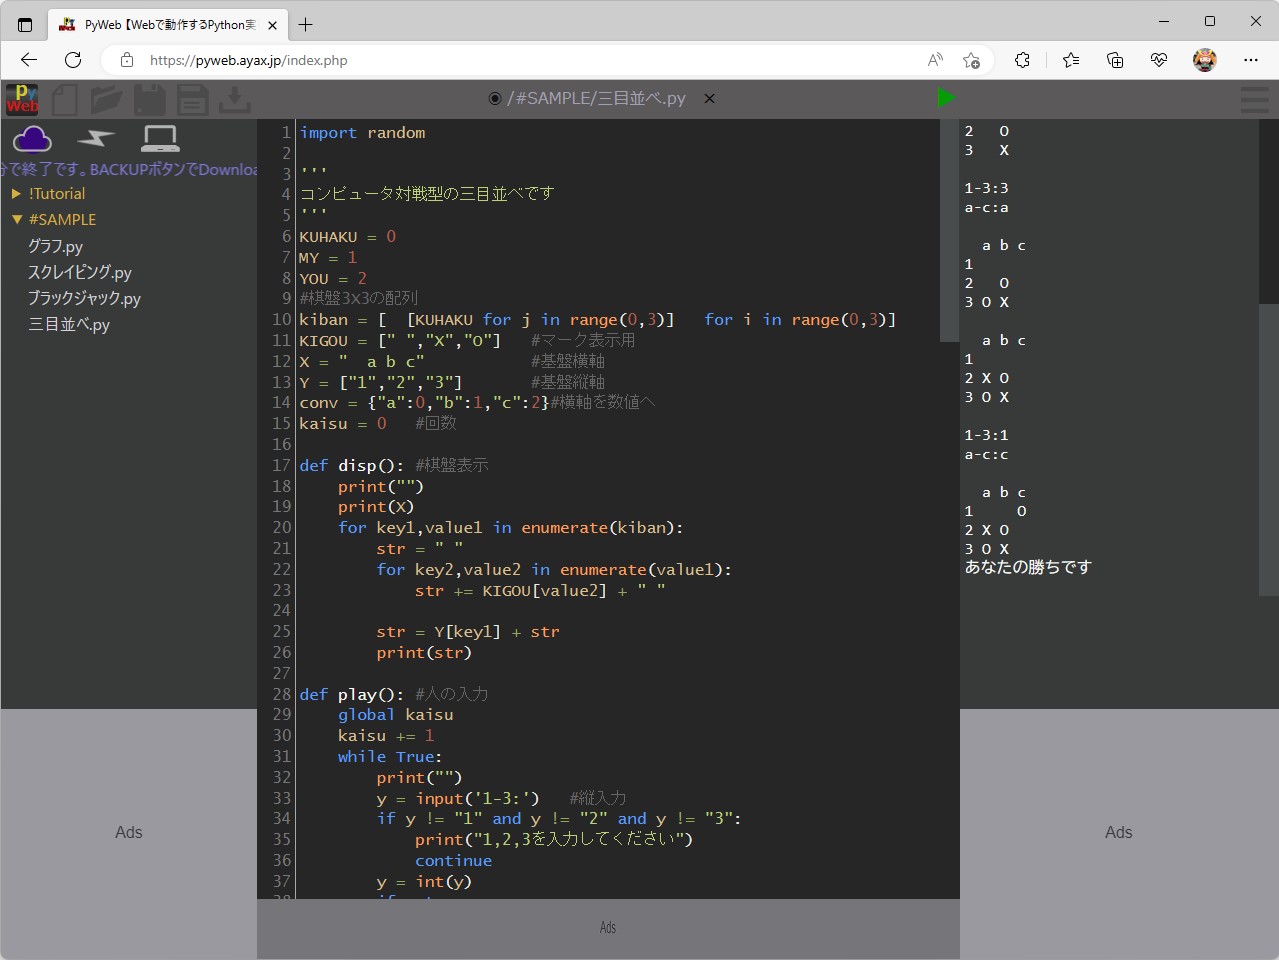The height and width of the screenshot is (960, 1279).
Task: Open グラフ.py from the sidebar
Action: [56, 246]
